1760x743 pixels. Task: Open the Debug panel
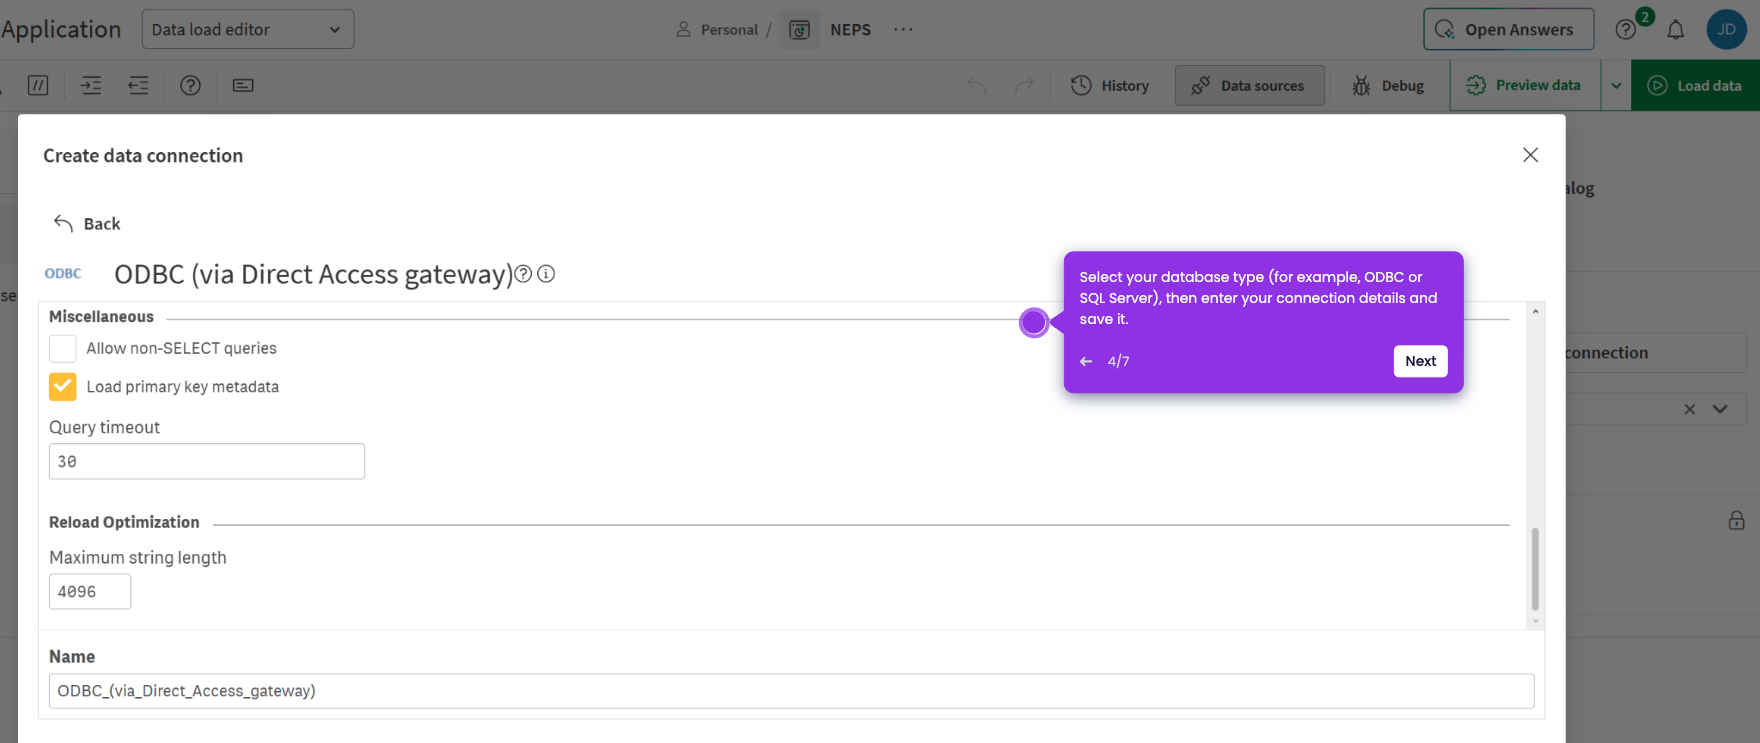1388,85
